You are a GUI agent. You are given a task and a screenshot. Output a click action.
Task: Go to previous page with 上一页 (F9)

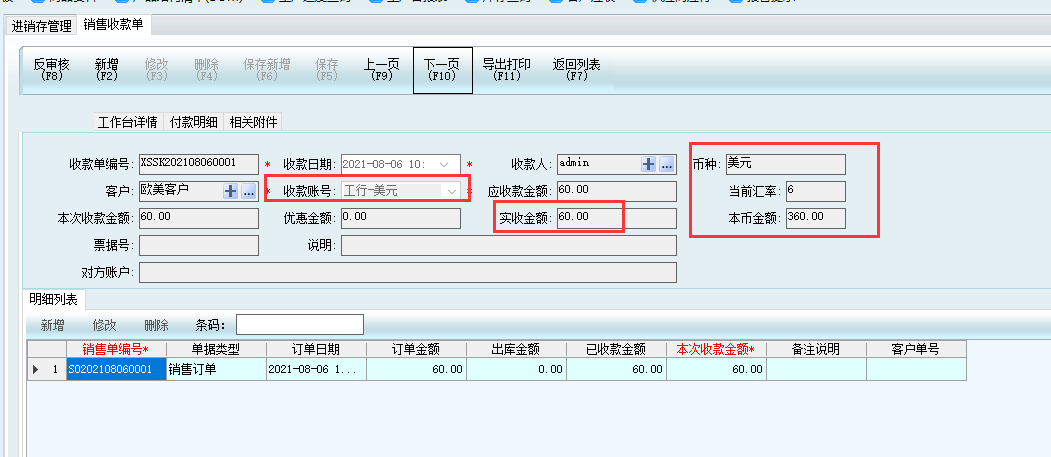click(381, 69)
